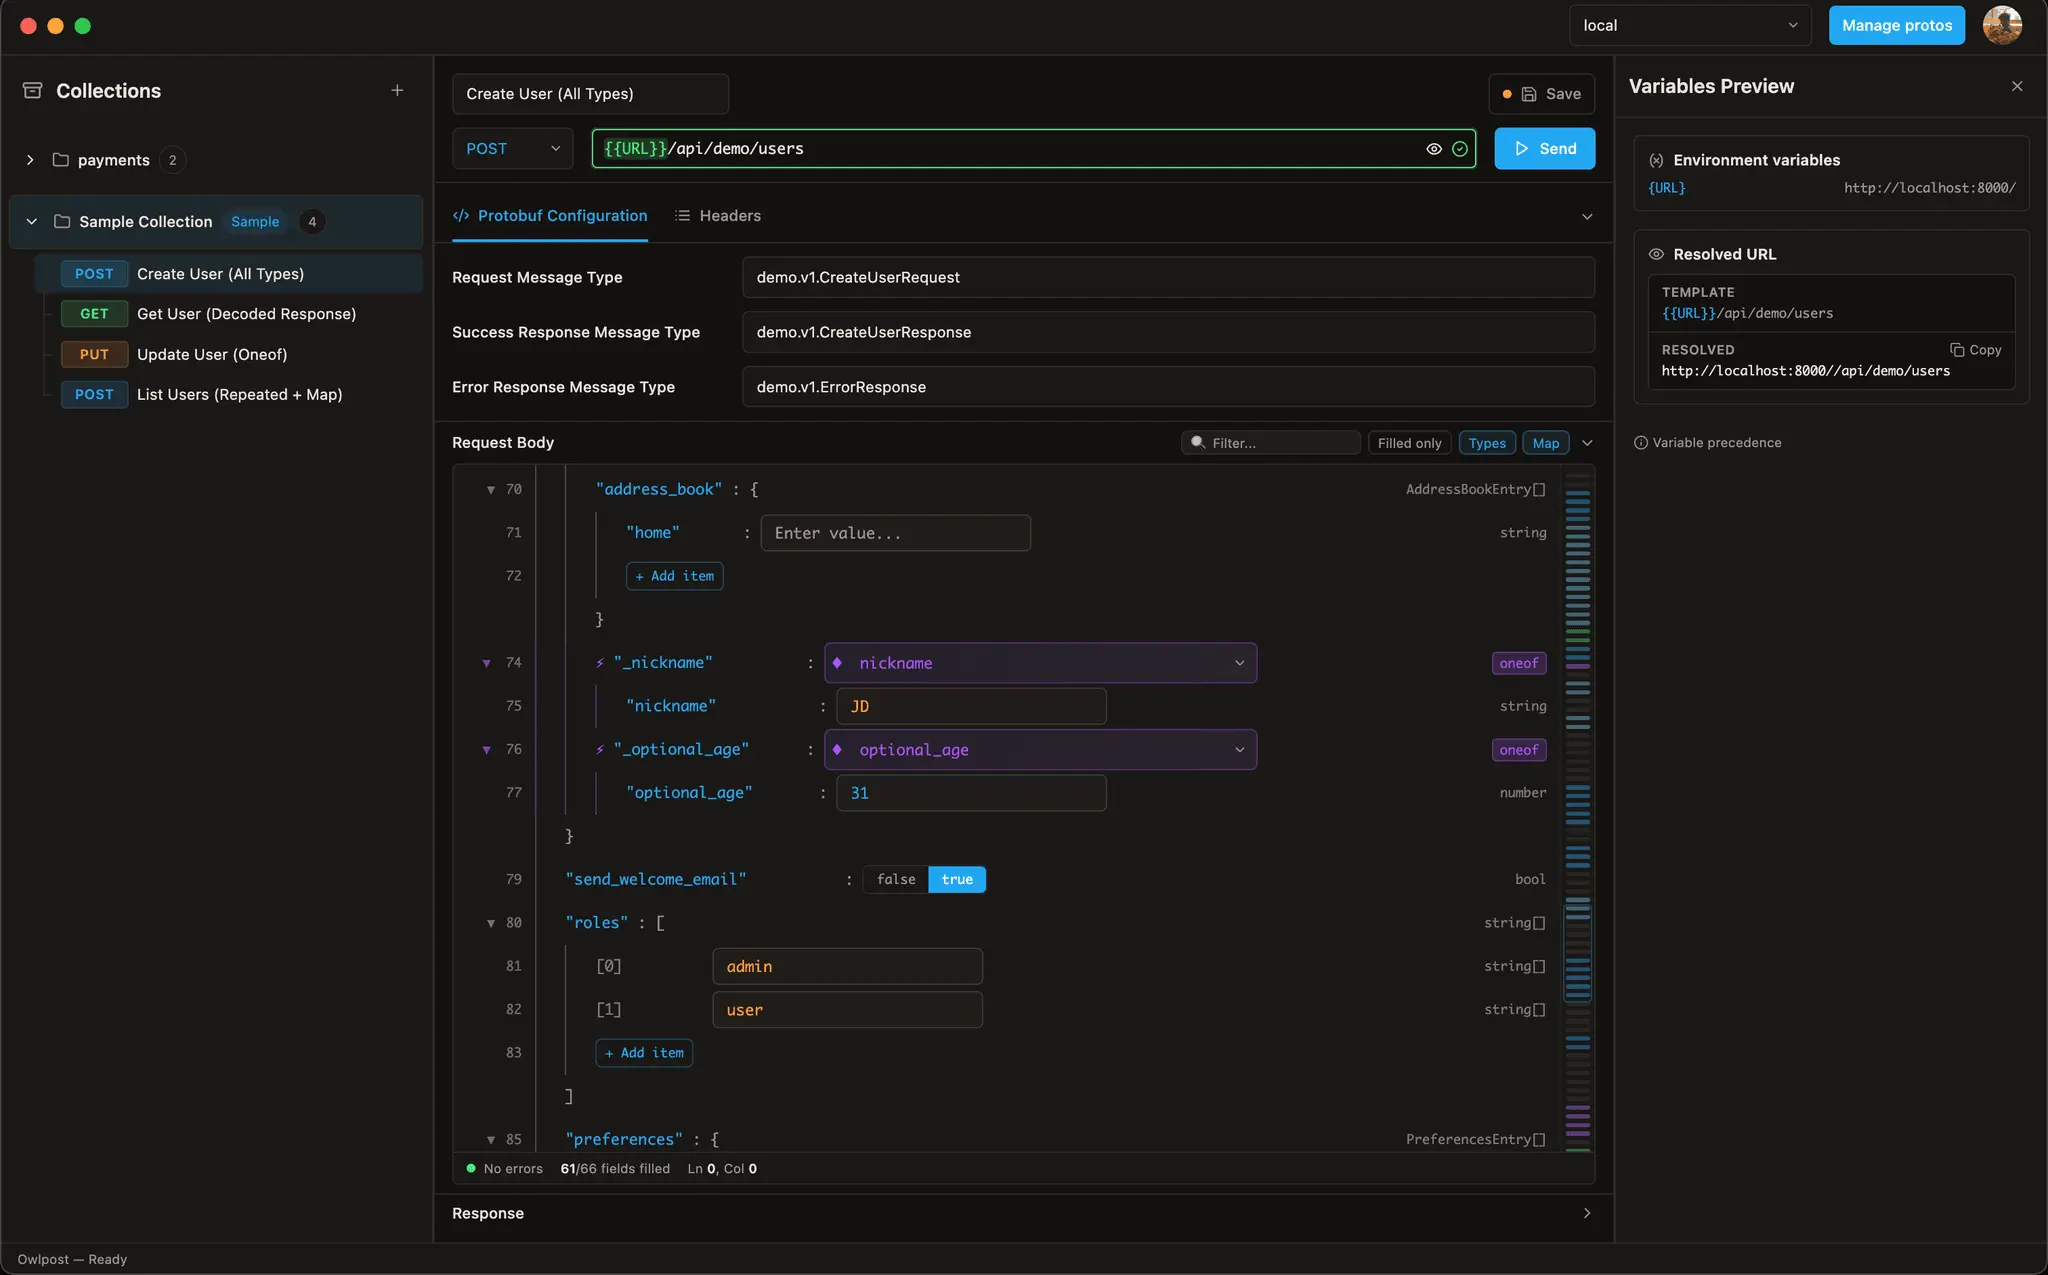Switch to the Protobuf Configuration tab
The image size is (2048, 1275).
550,216
